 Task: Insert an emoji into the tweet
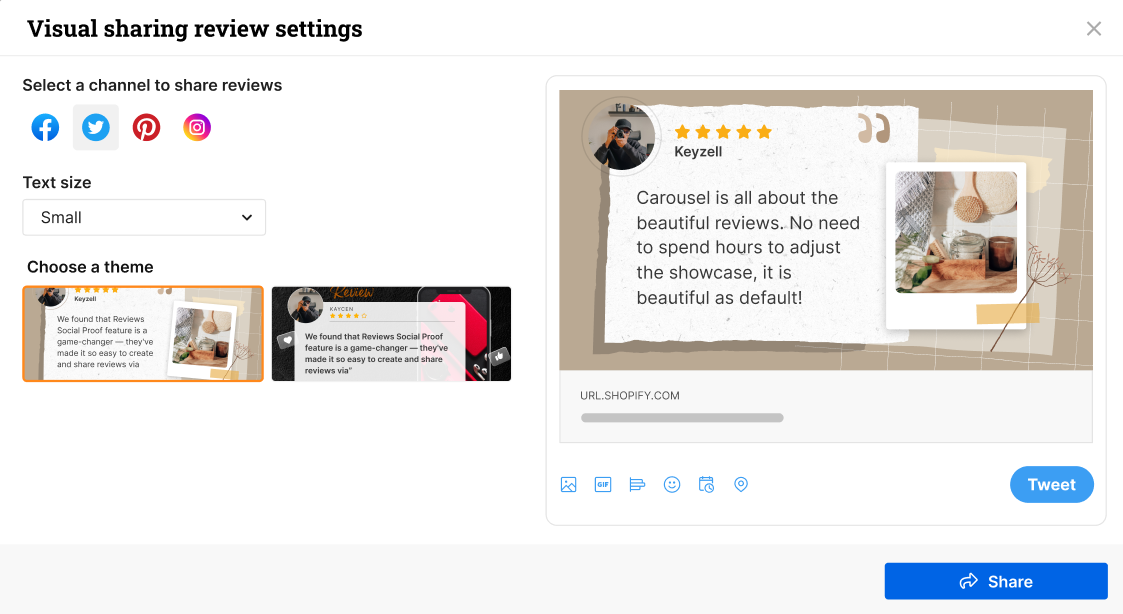[671, 484]
